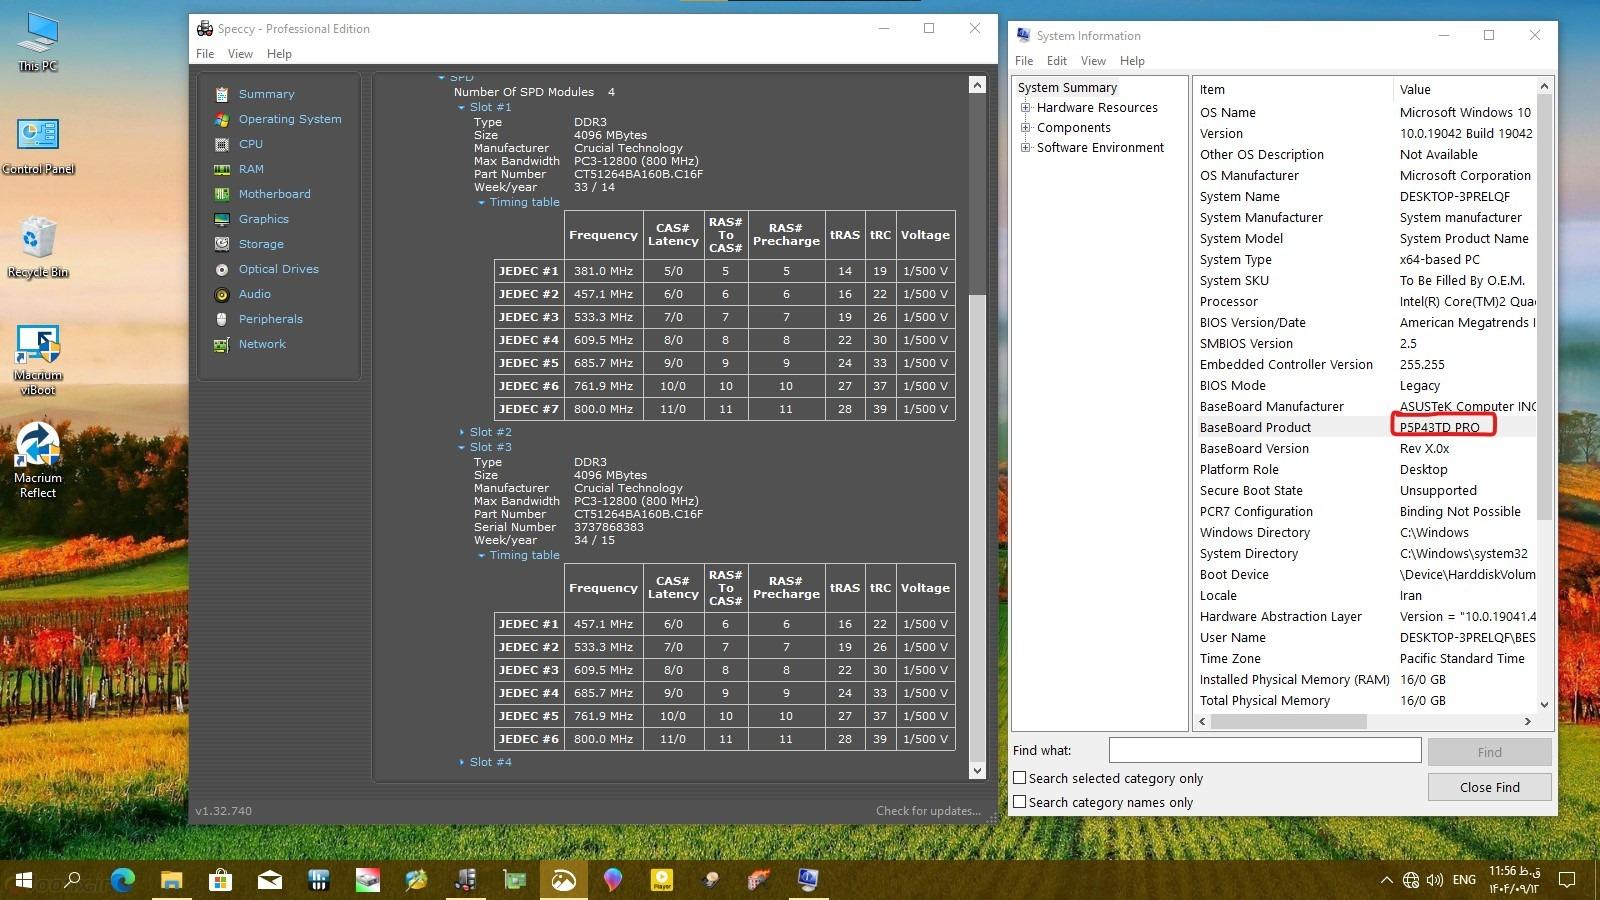Click the Close Find button

tap(1489, 787)
